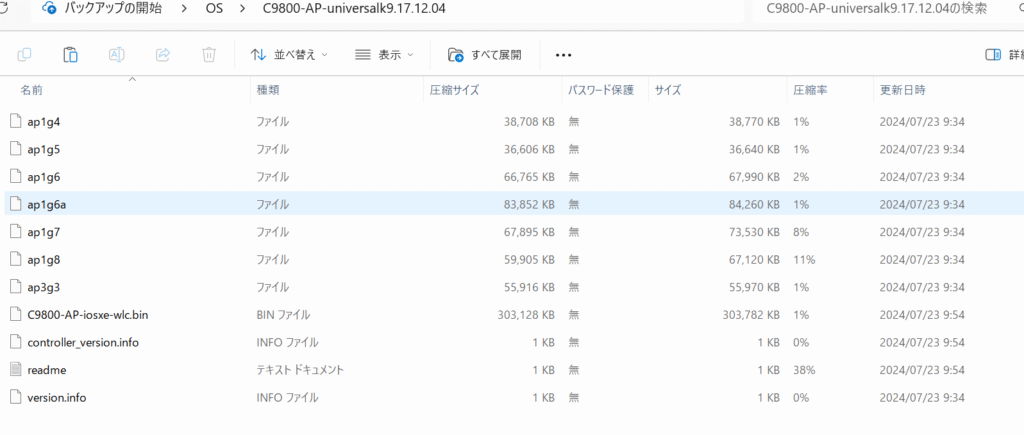Screen dimensions: 1024x435
Task: Sort by the 更新日時 column header
Action: point(903,91)
